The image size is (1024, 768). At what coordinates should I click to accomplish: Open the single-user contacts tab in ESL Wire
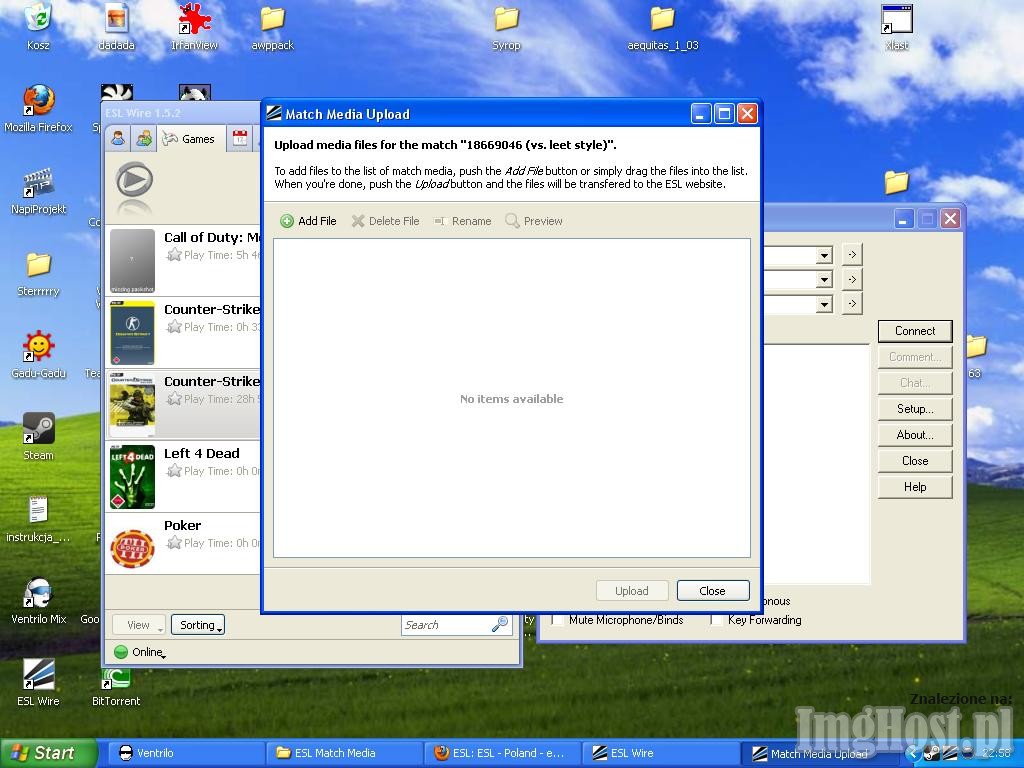point(118,138)
